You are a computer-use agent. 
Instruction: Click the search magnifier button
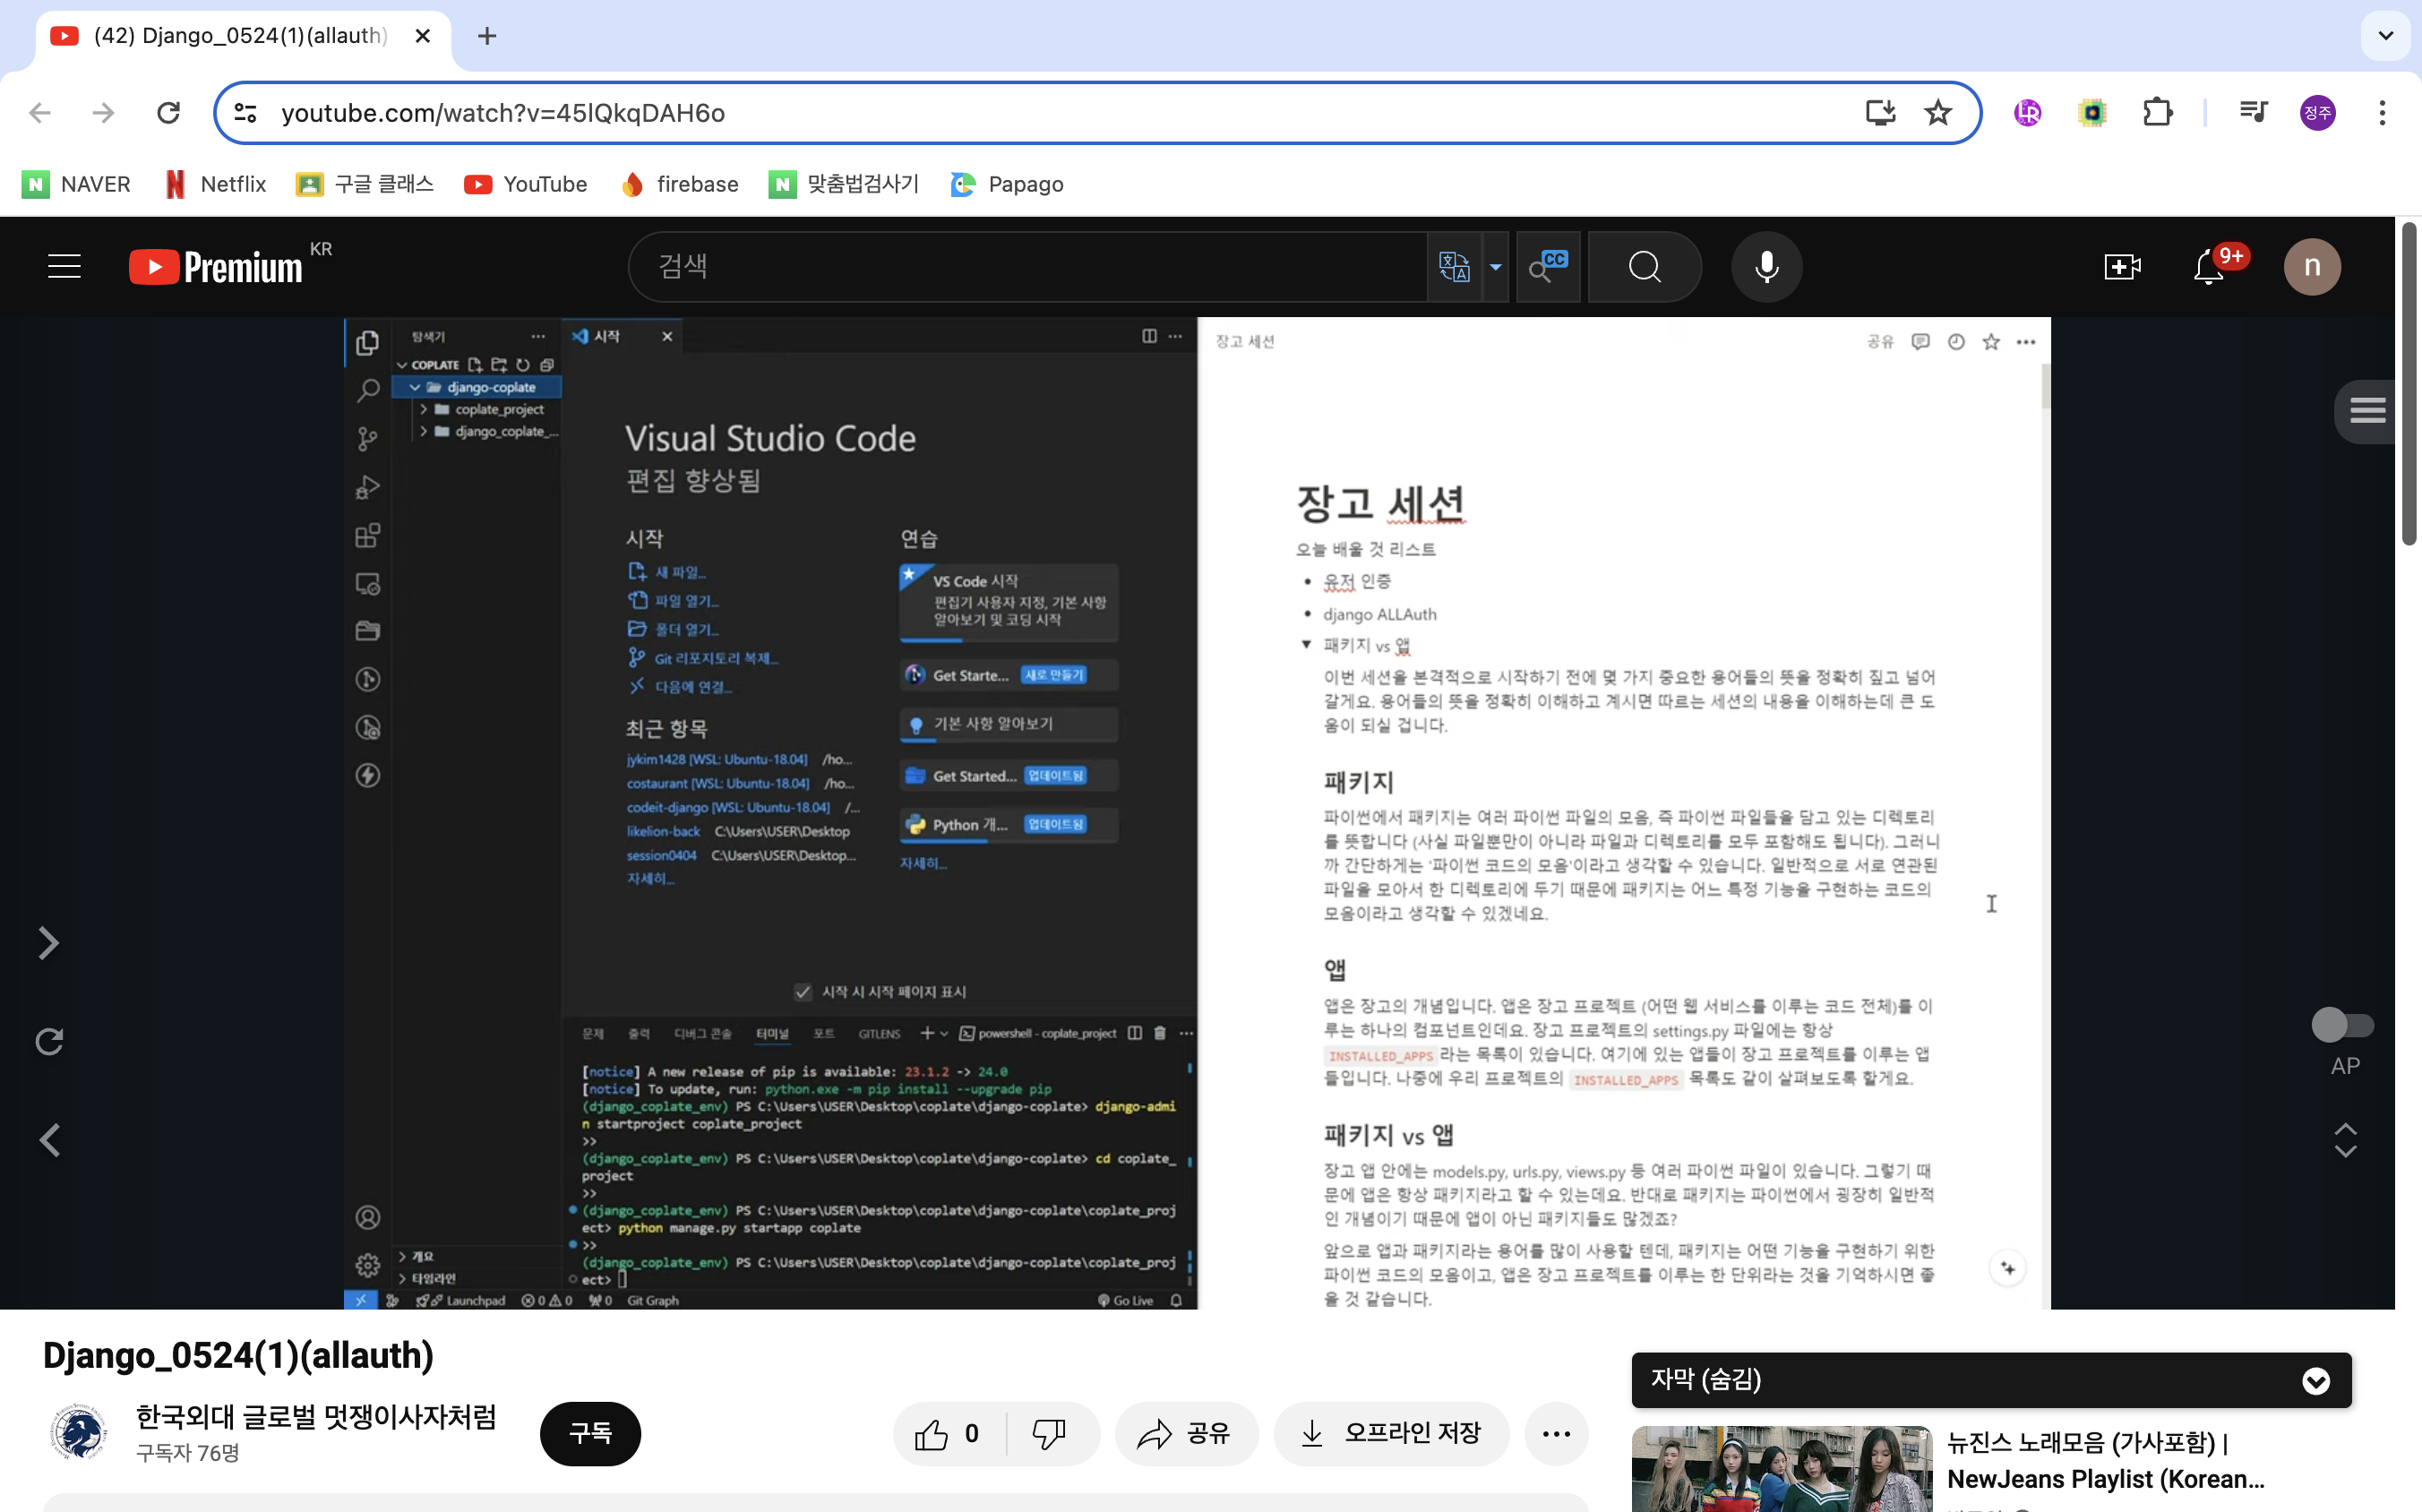pyautogui.click(x=1644, y=267)
